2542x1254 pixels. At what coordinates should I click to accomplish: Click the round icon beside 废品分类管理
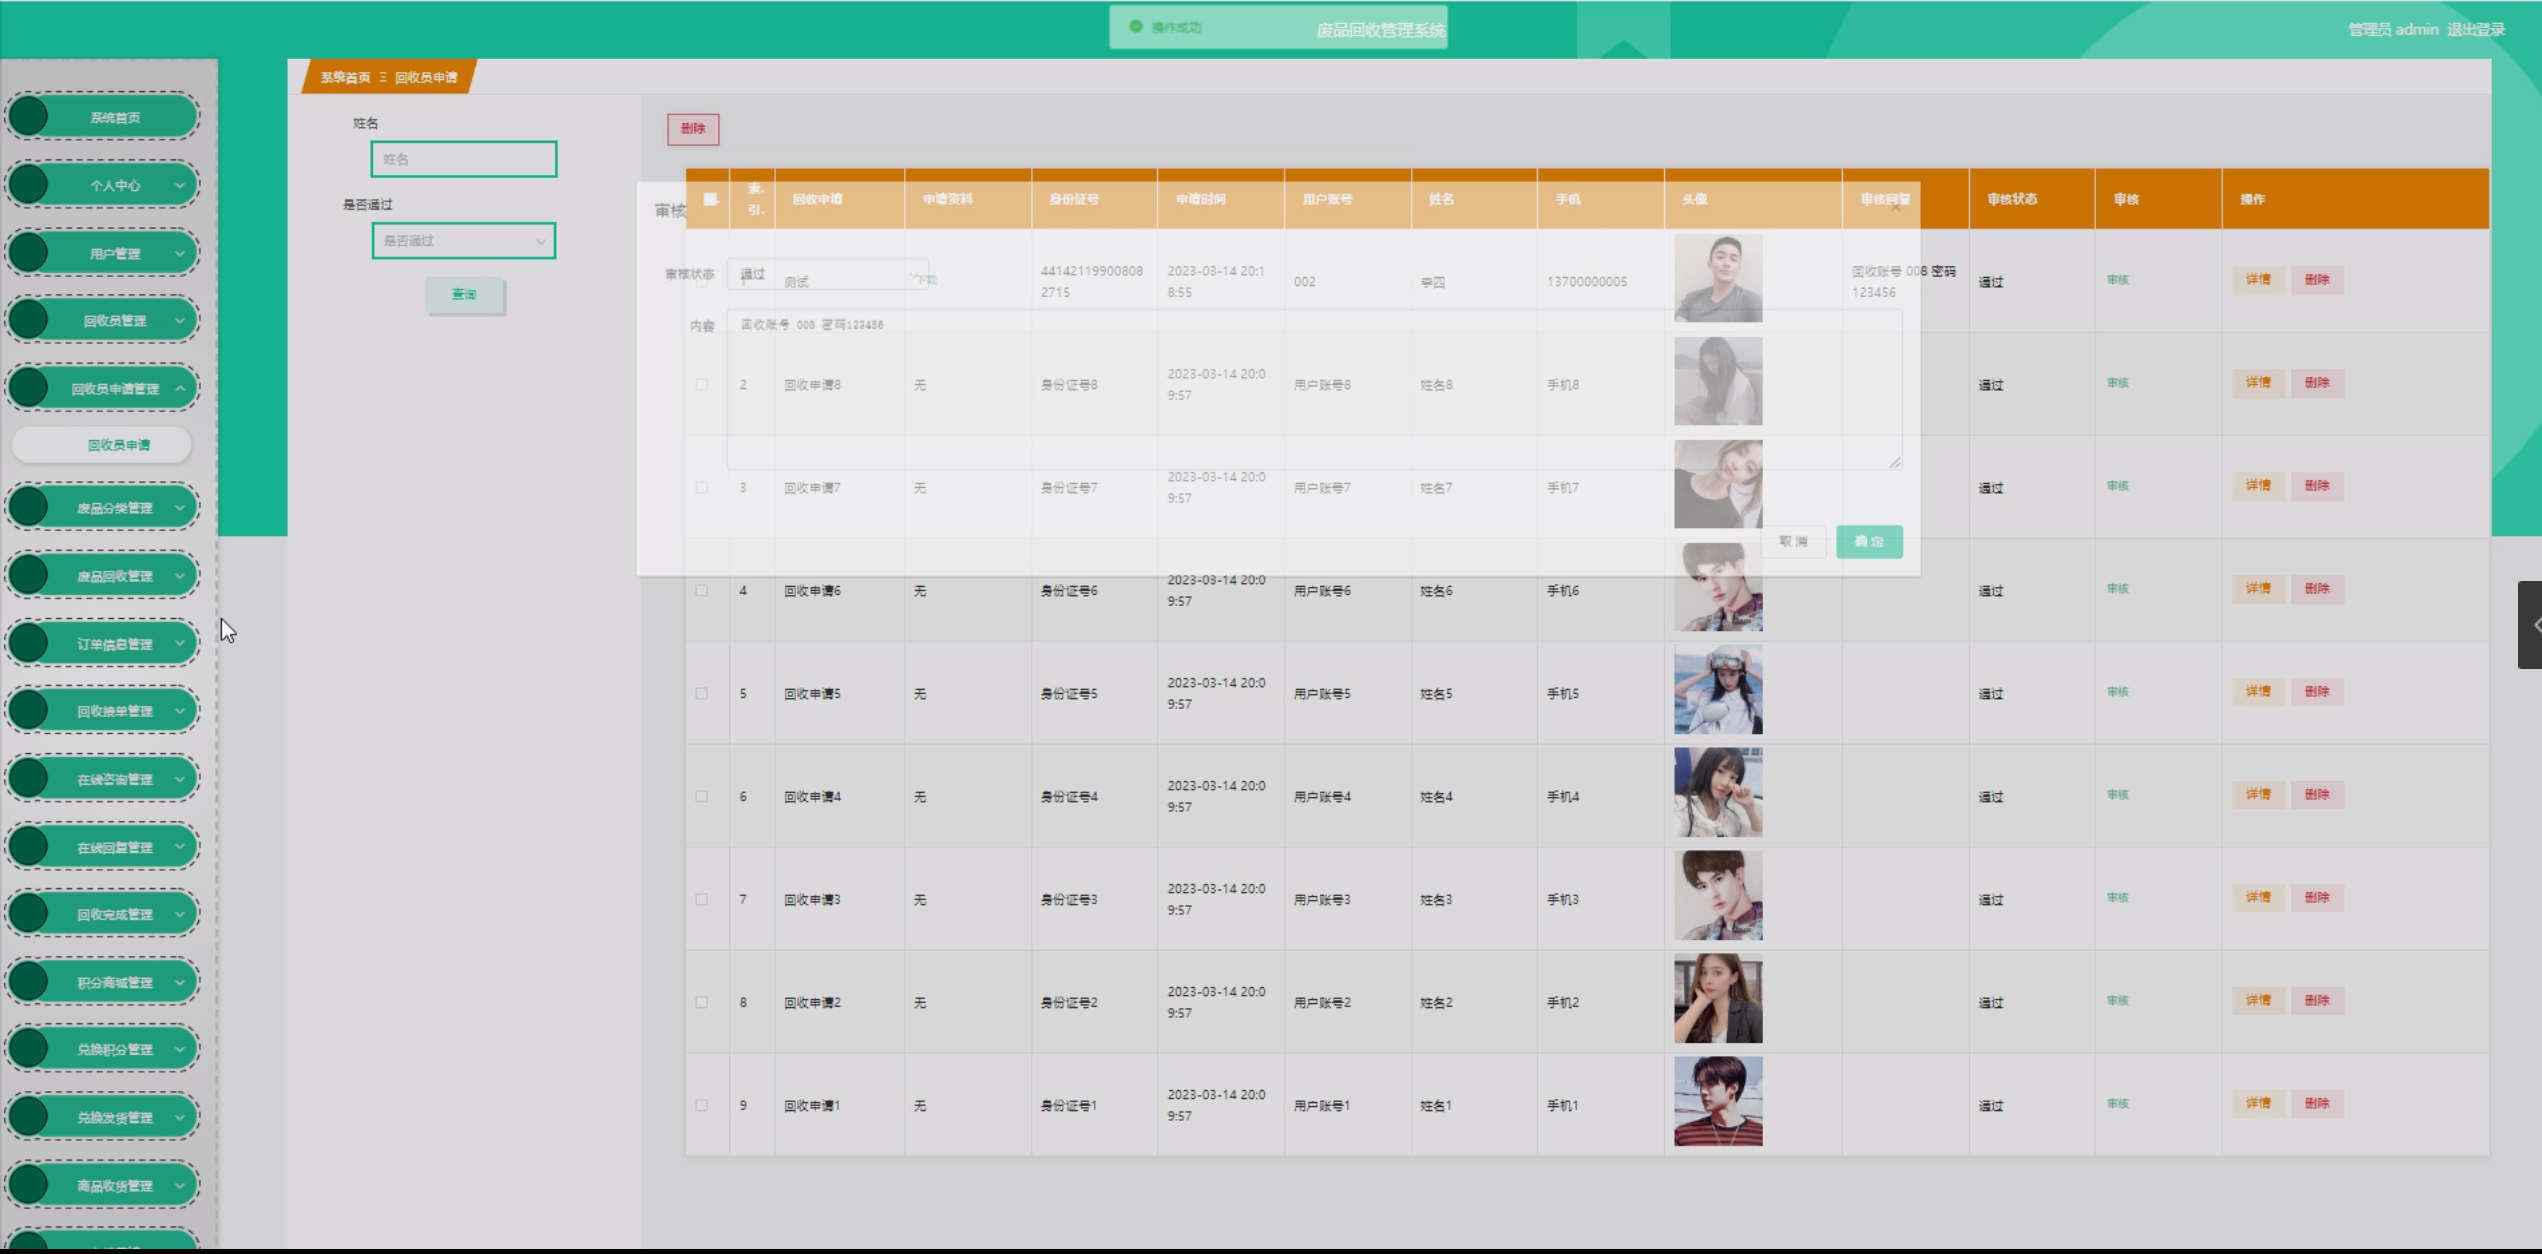point(29,507)
